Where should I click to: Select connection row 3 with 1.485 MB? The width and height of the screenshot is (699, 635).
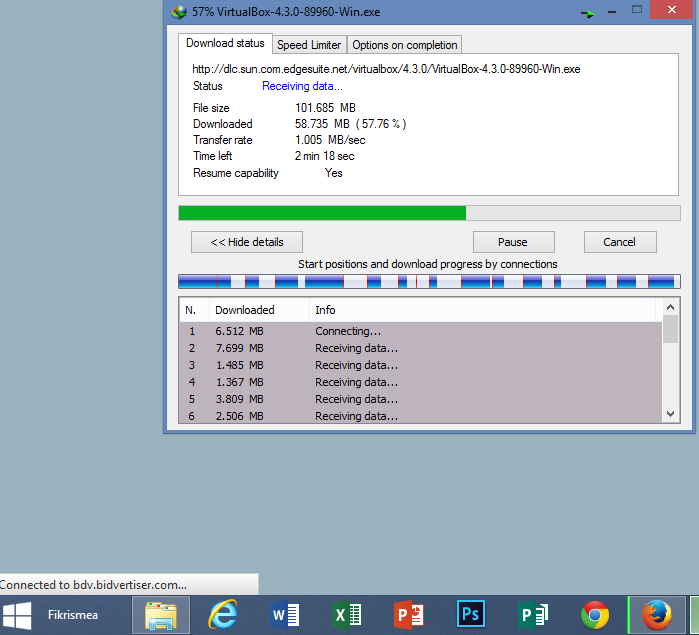[x=421, y=365]
